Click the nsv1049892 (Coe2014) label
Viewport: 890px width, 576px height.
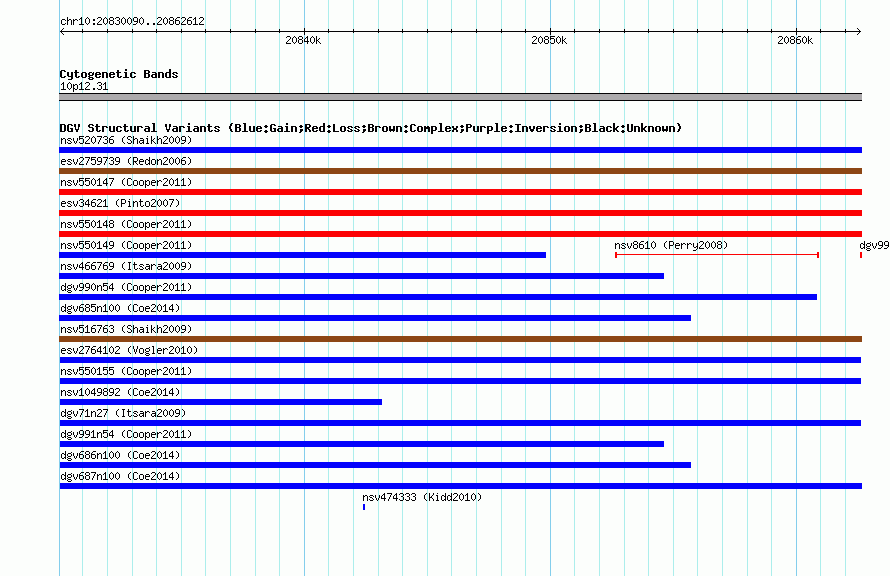click(120, 392)
